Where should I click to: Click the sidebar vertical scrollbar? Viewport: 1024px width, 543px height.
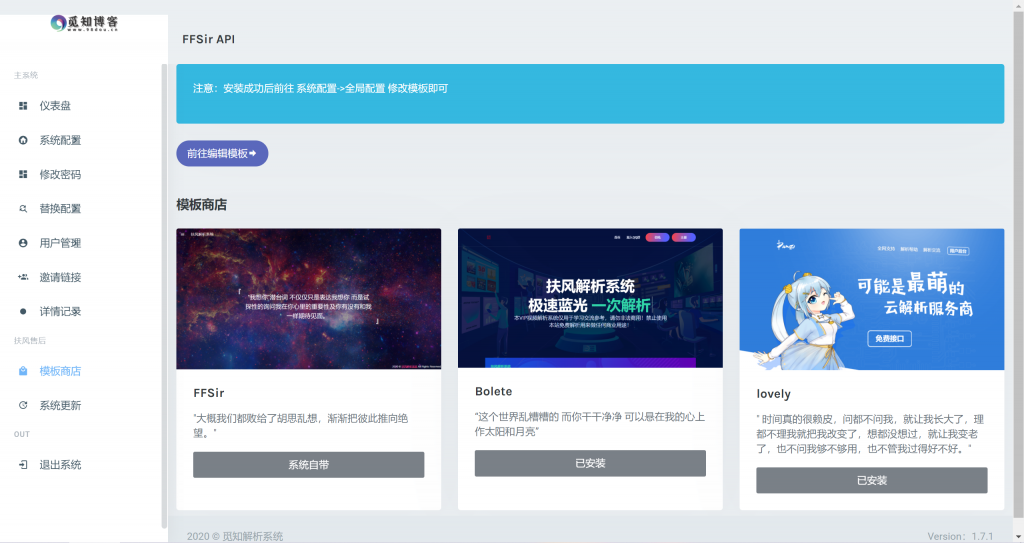tap(164, 295)
